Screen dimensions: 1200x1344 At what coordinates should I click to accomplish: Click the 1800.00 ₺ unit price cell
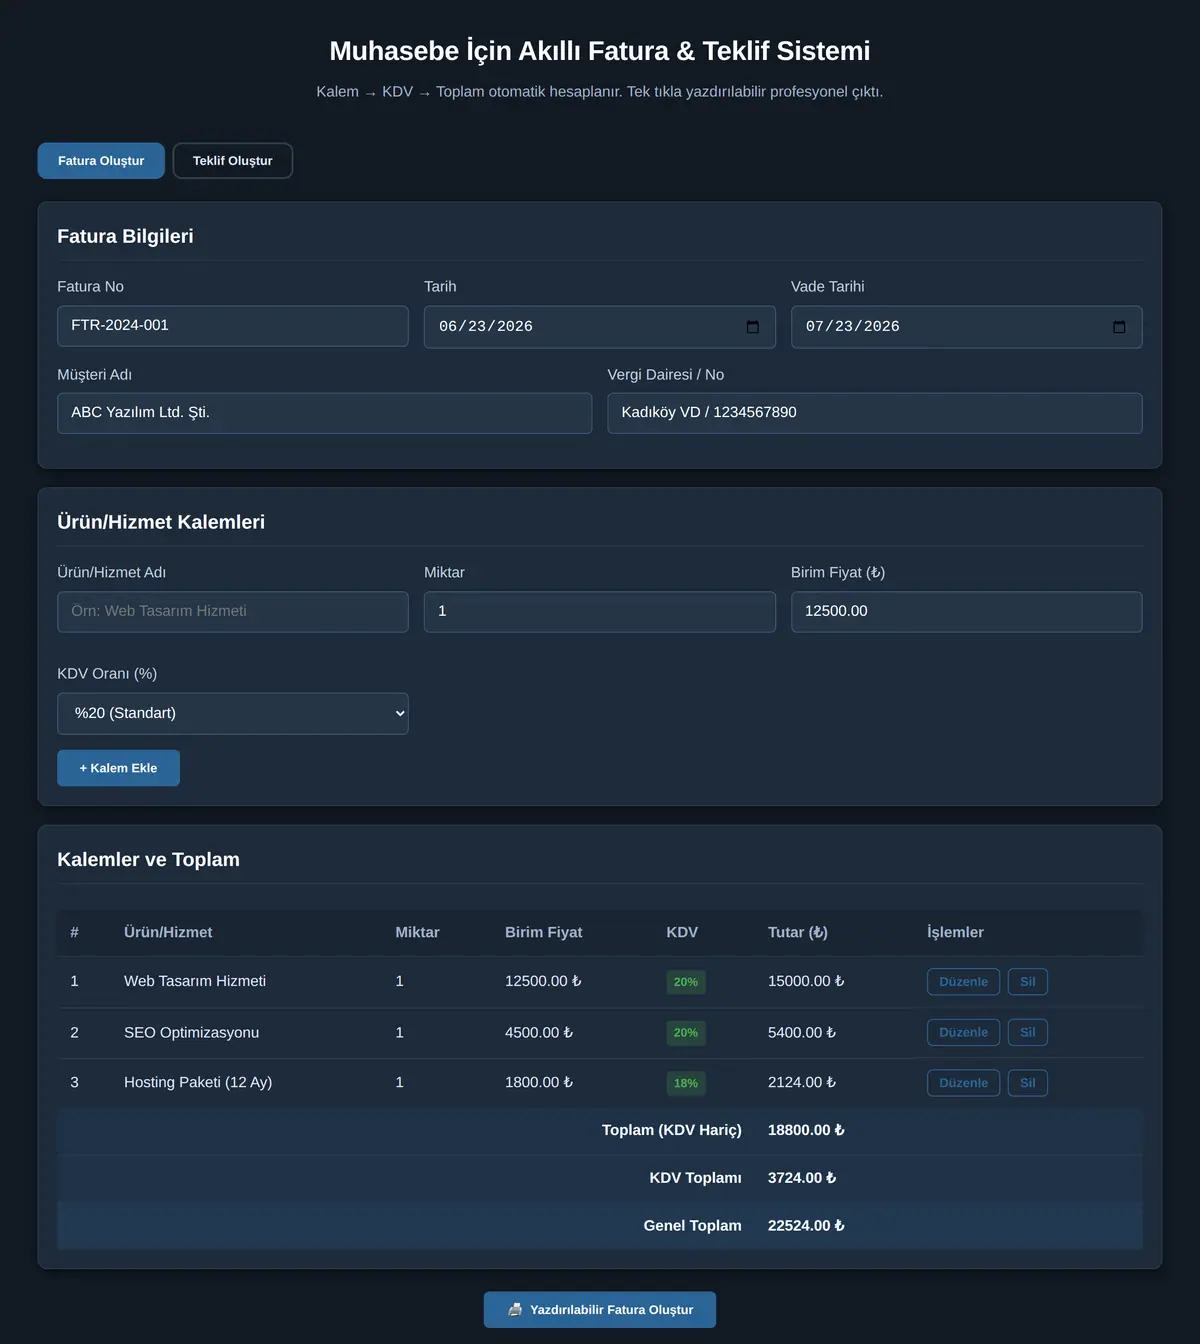point(539,1082)
